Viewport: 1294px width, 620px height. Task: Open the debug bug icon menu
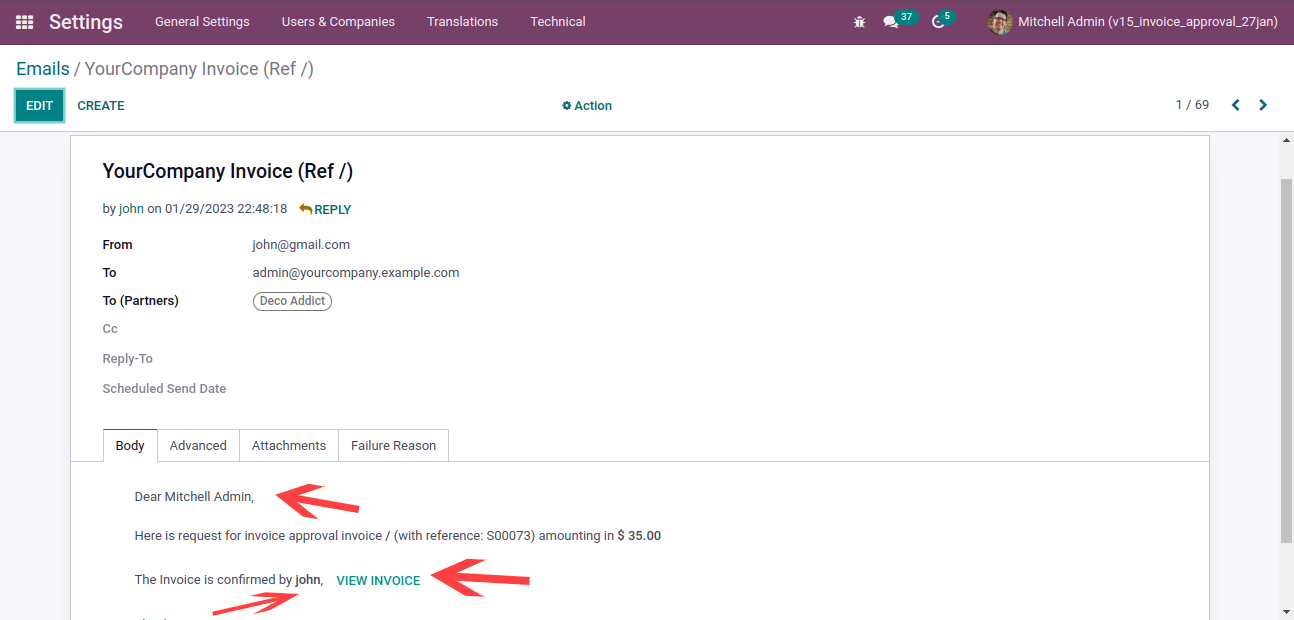coord(859,22)
